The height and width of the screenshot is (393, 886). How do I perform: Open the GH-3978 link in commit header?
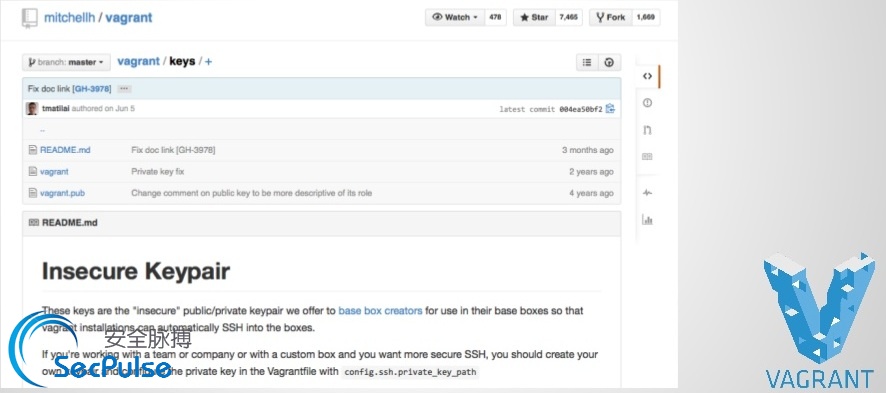point(92,89)
